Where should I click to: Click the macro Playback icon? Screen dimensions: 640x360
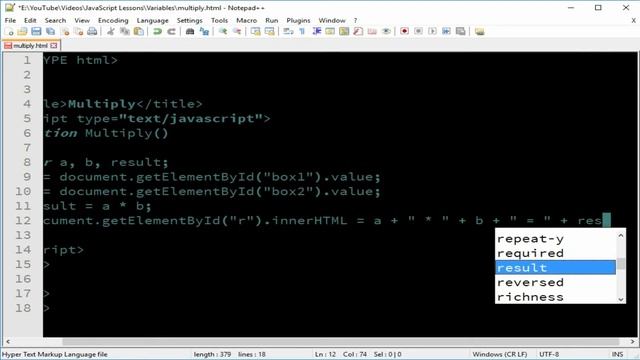(x=432, y=31)
